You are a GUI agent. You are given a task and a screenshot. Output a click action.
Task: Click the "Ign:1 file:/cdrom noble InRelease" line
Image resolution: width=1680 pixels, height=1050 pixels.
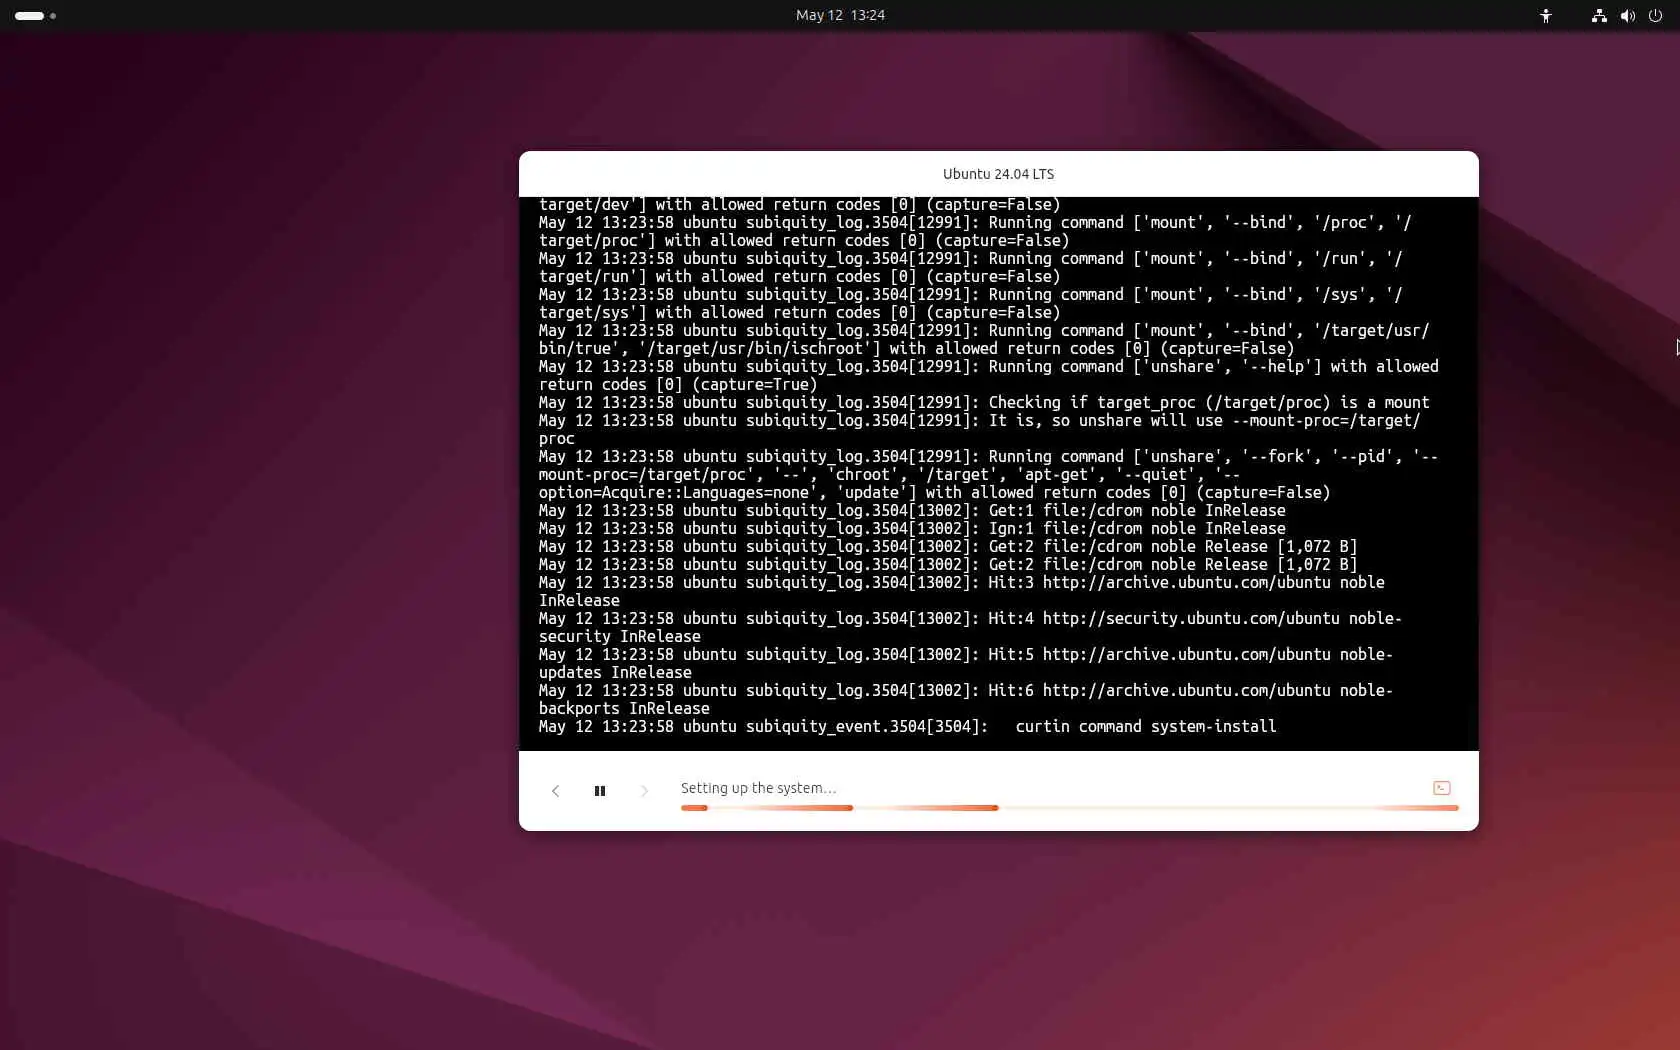point(912,528)
